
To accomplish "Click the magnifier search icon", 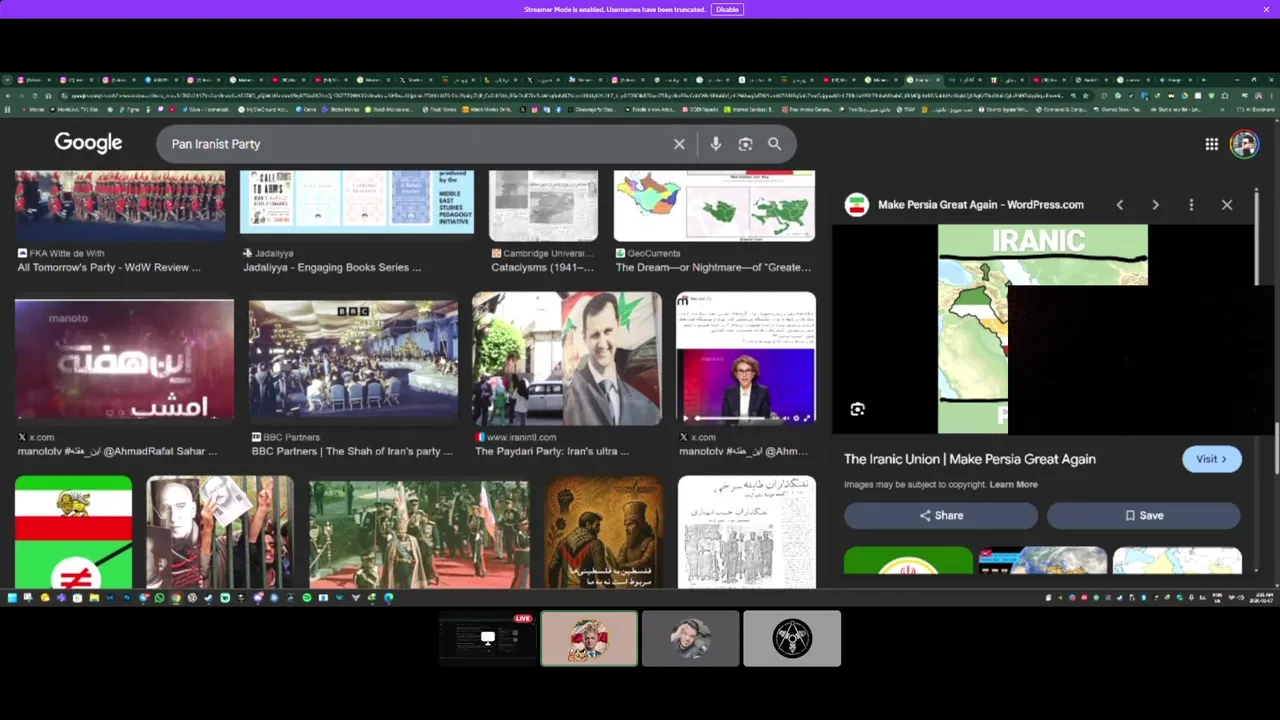I will (774, 144).
